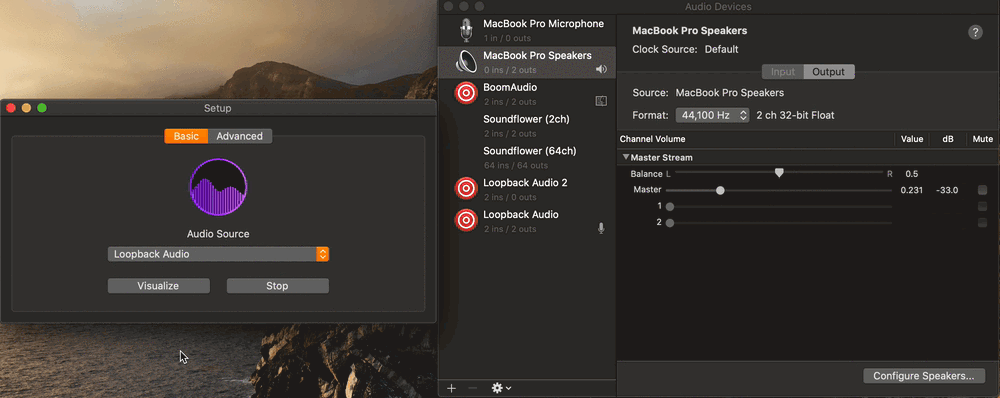This screenshot has width=1000, height=398.
Task: Select the Input tab in Audio Devices
Action: click(783, 72)
